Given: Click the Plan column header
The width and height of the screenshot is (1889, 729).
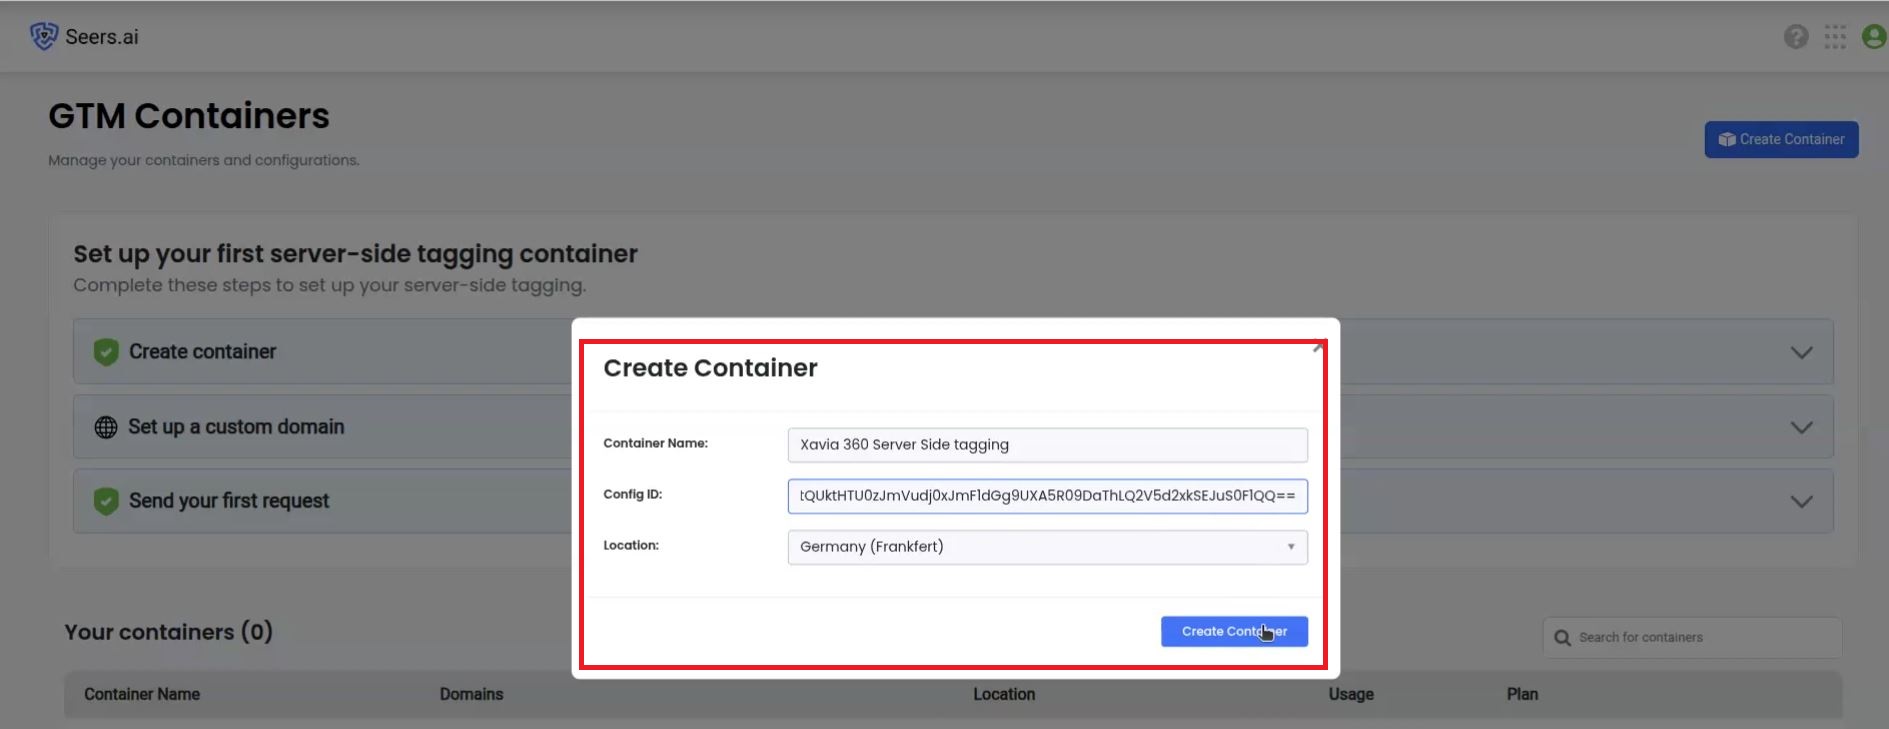Looking at the screenshot, I should [1522, 694].
